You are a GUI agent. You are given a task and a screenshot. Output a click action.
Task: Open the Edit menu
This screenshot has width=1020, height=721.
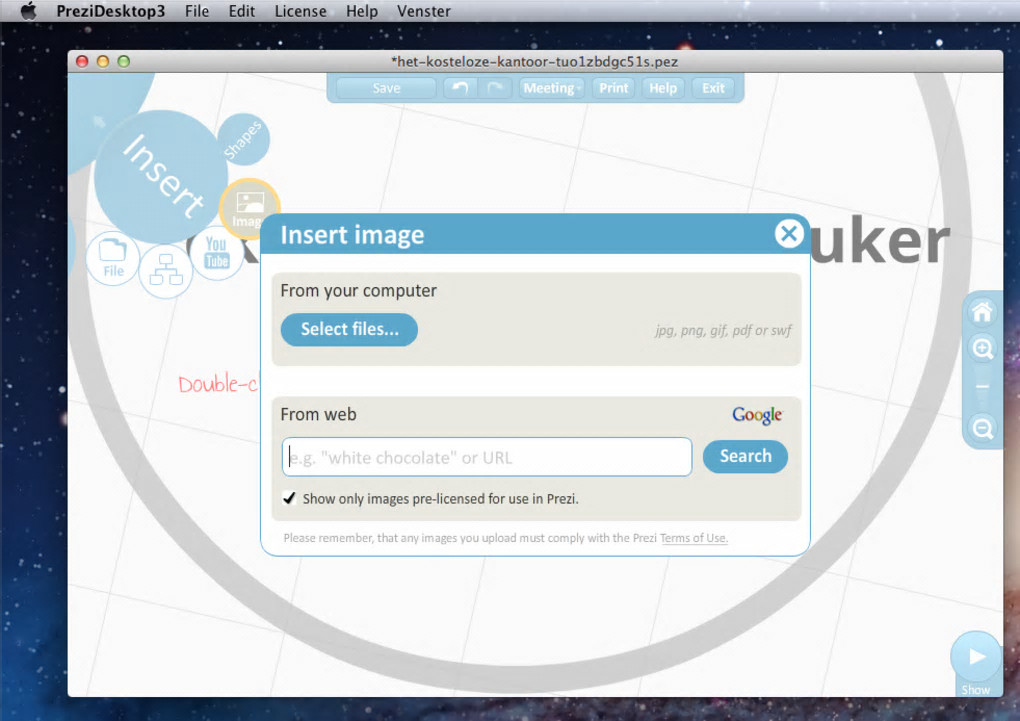(x=241, y=11)
